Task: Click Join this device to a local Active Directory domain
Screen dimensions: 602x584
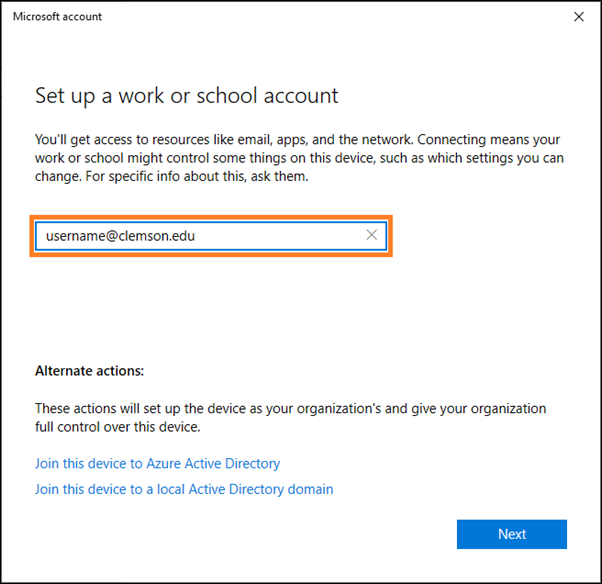Action: point(184,489)
